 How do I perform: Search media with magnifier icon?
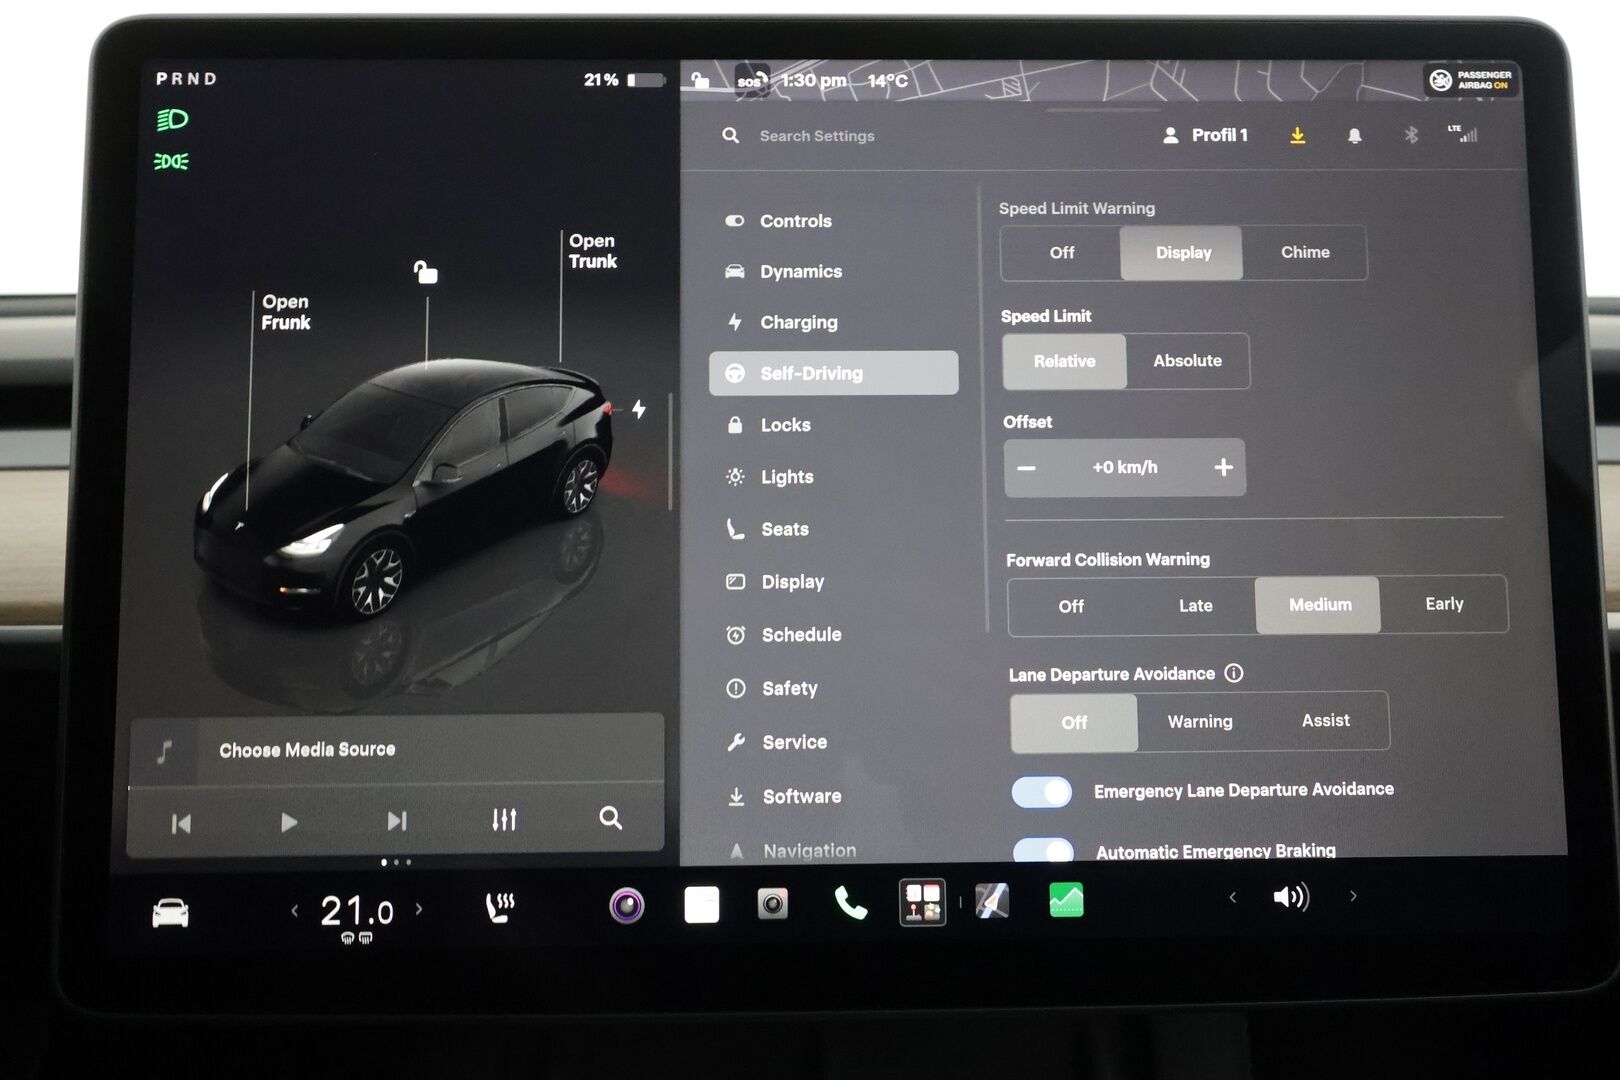click(x=610, y=819)
